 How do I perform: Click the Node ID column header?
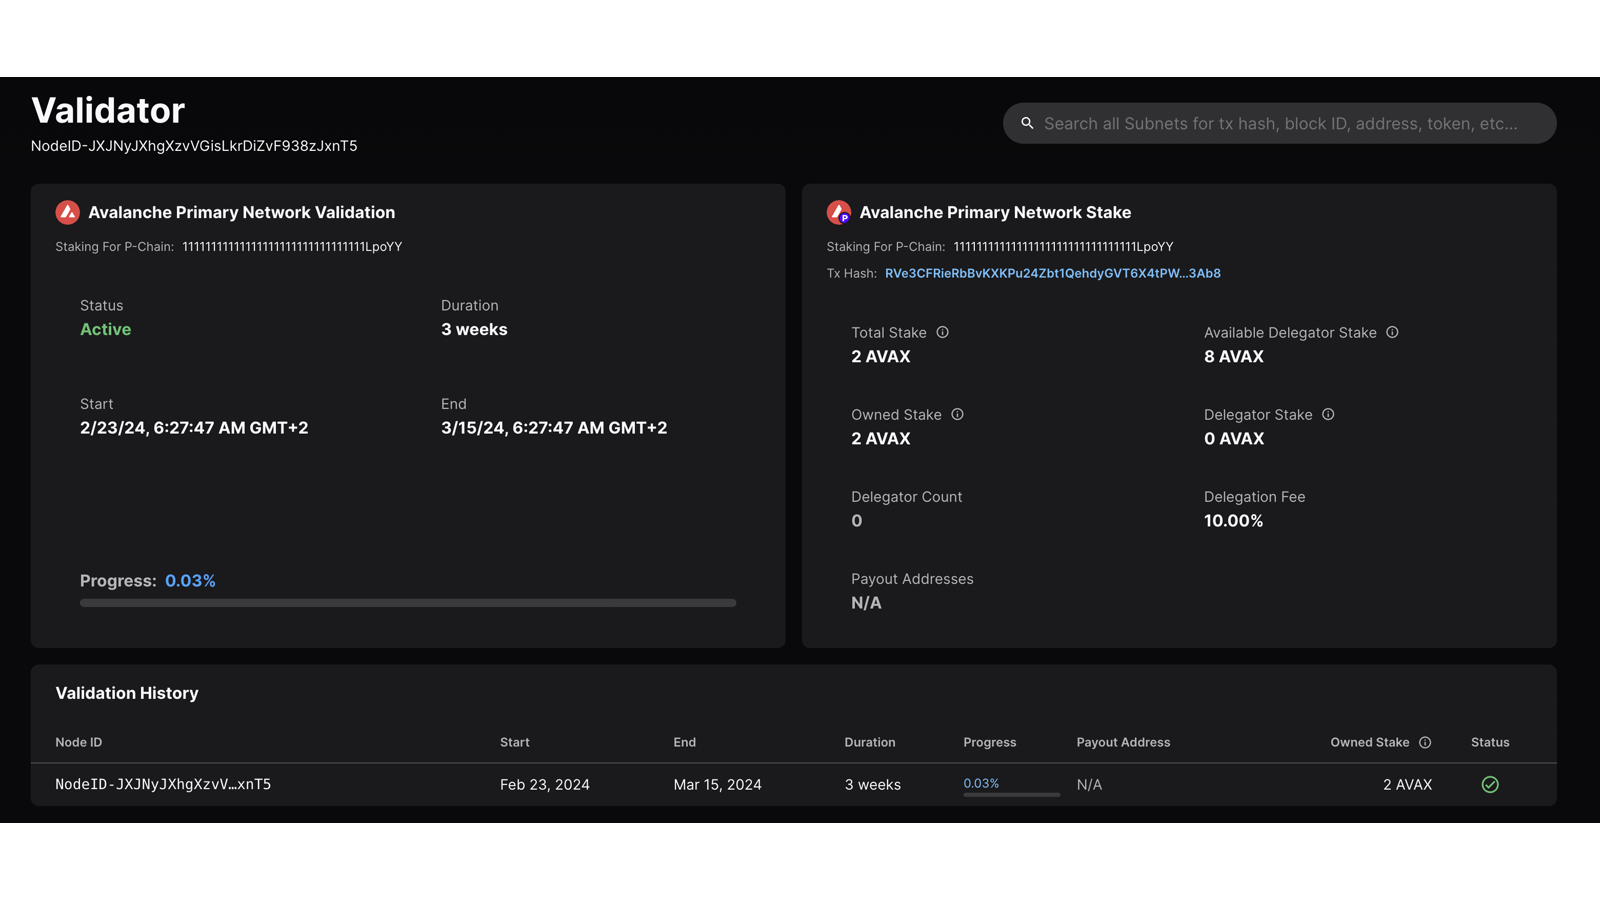pos(79,742)
